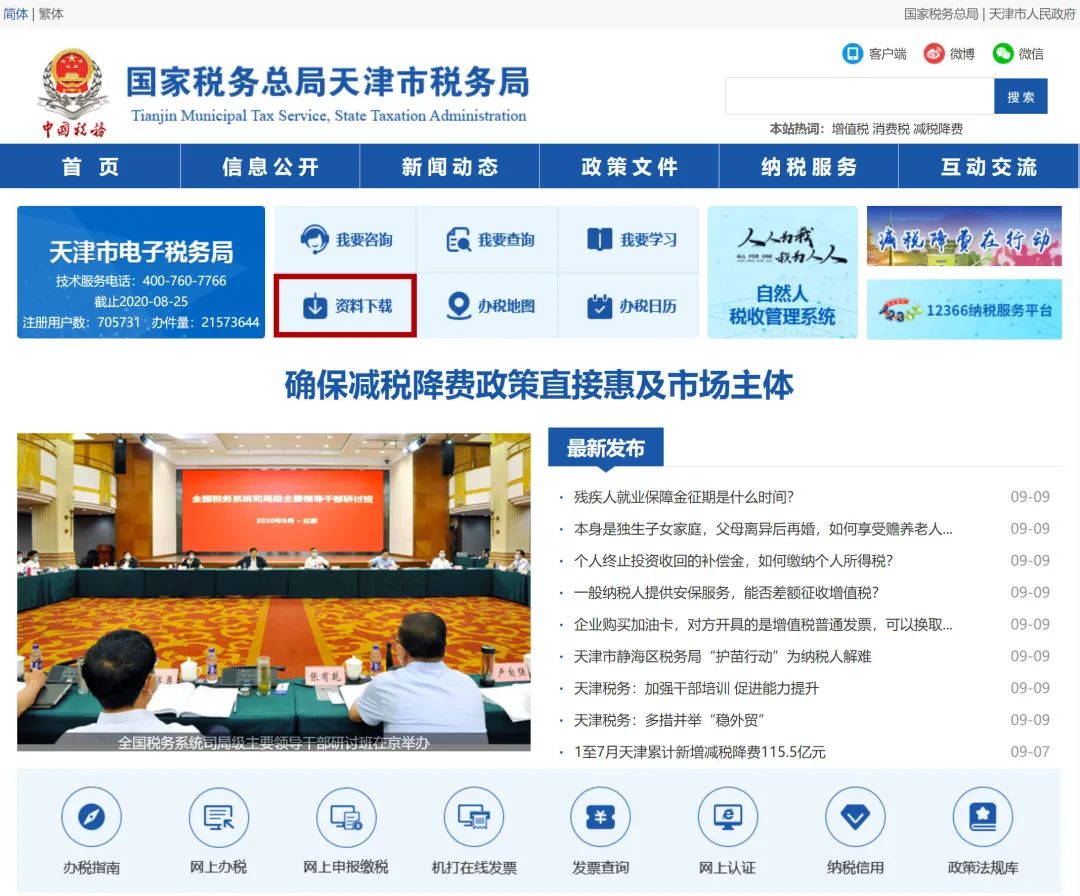Focus the site search input field
1080x896 pixels.
[x=860, y=96]
